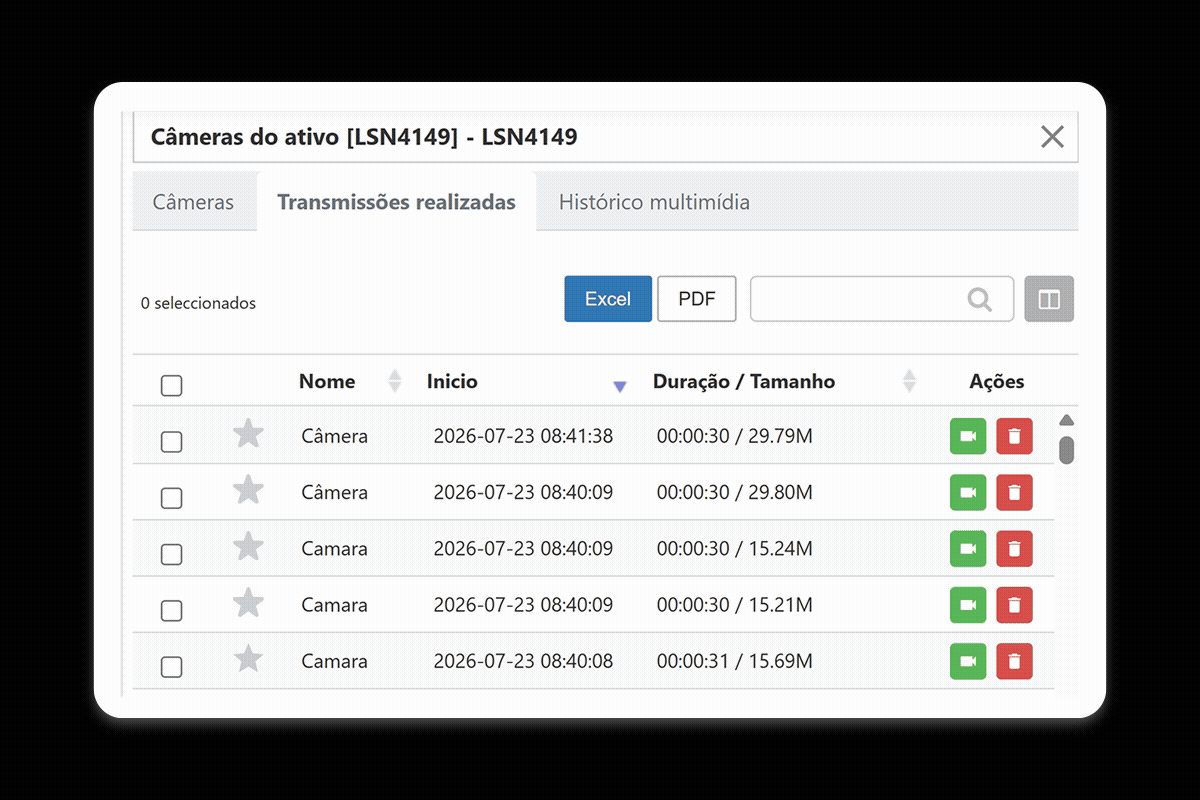Click the 2026-07-23 08:40:08 cell
Viewport: 1200px width, 800px height.
[523, 661]
